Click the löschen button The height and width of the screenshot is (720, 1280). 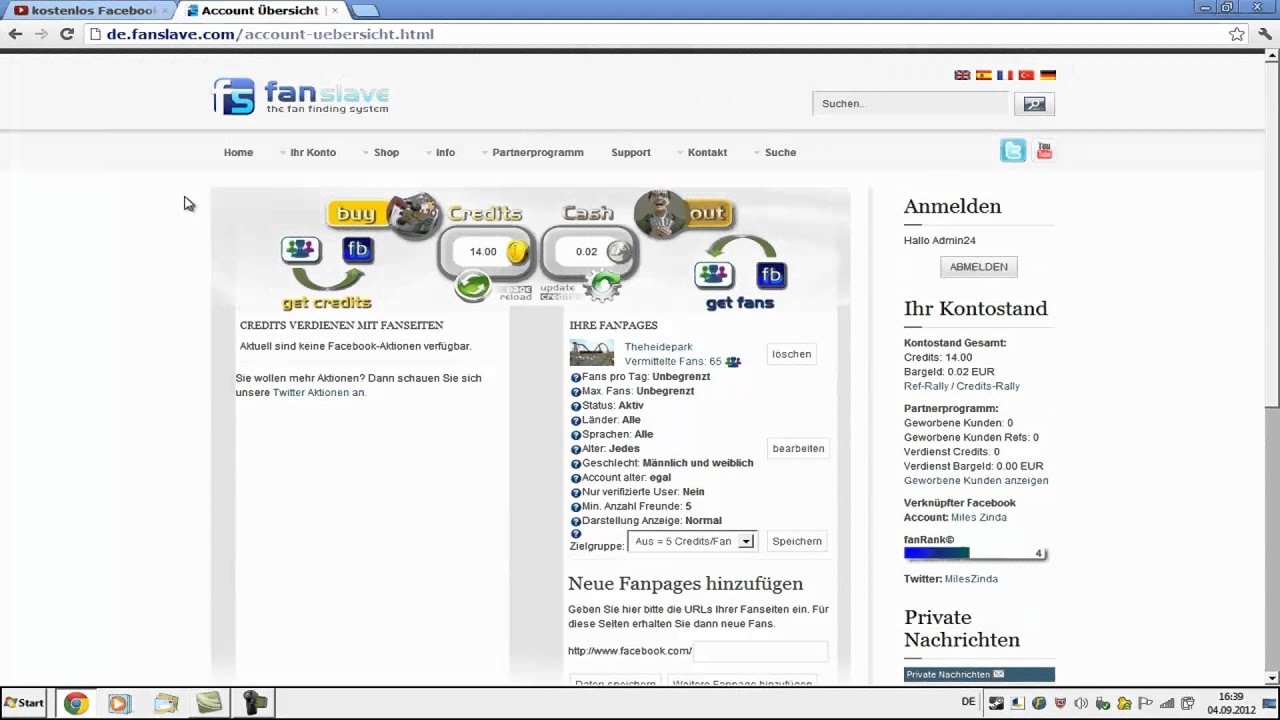(792, 354)
